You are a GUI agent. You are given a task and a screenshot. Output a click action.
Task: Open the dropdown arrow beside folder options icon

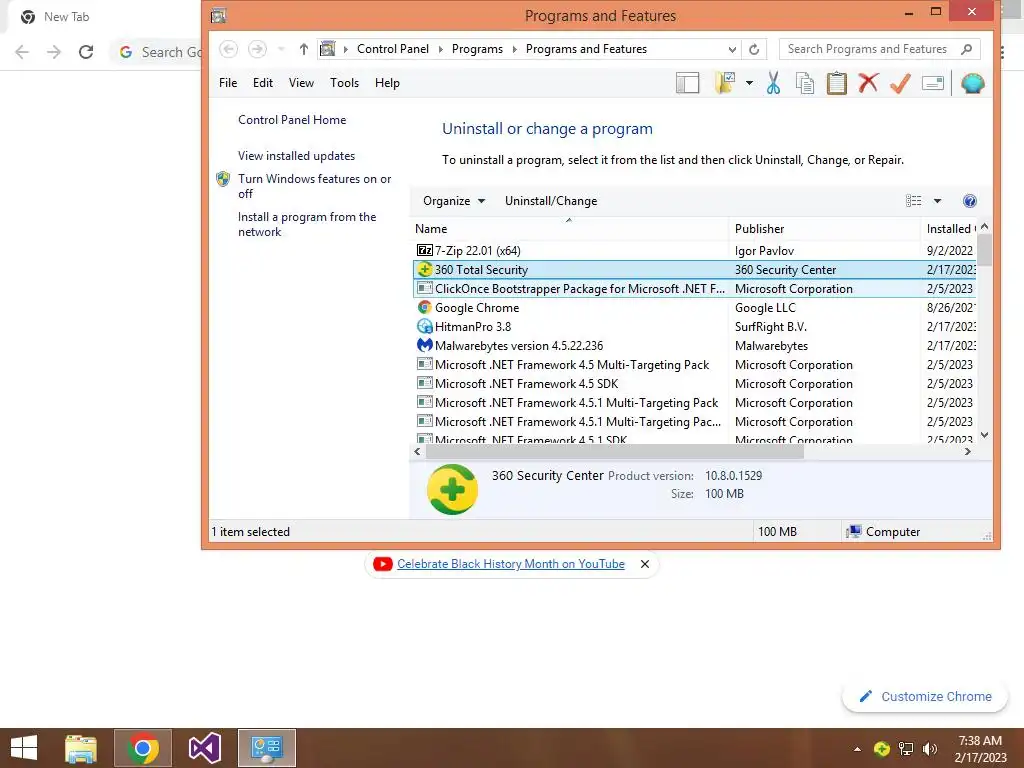tap(749, 83)
